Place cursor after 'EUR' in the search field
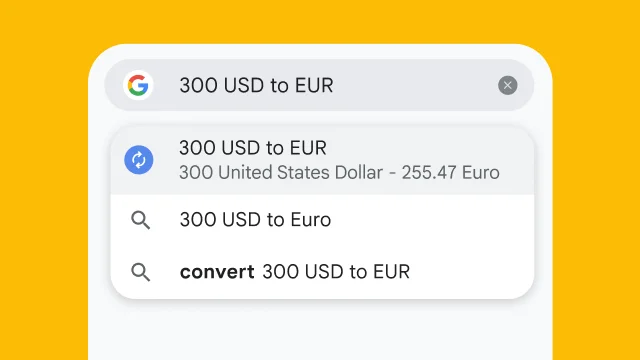The width and height of the screenshot is (640, 360). tap(334, 85)
